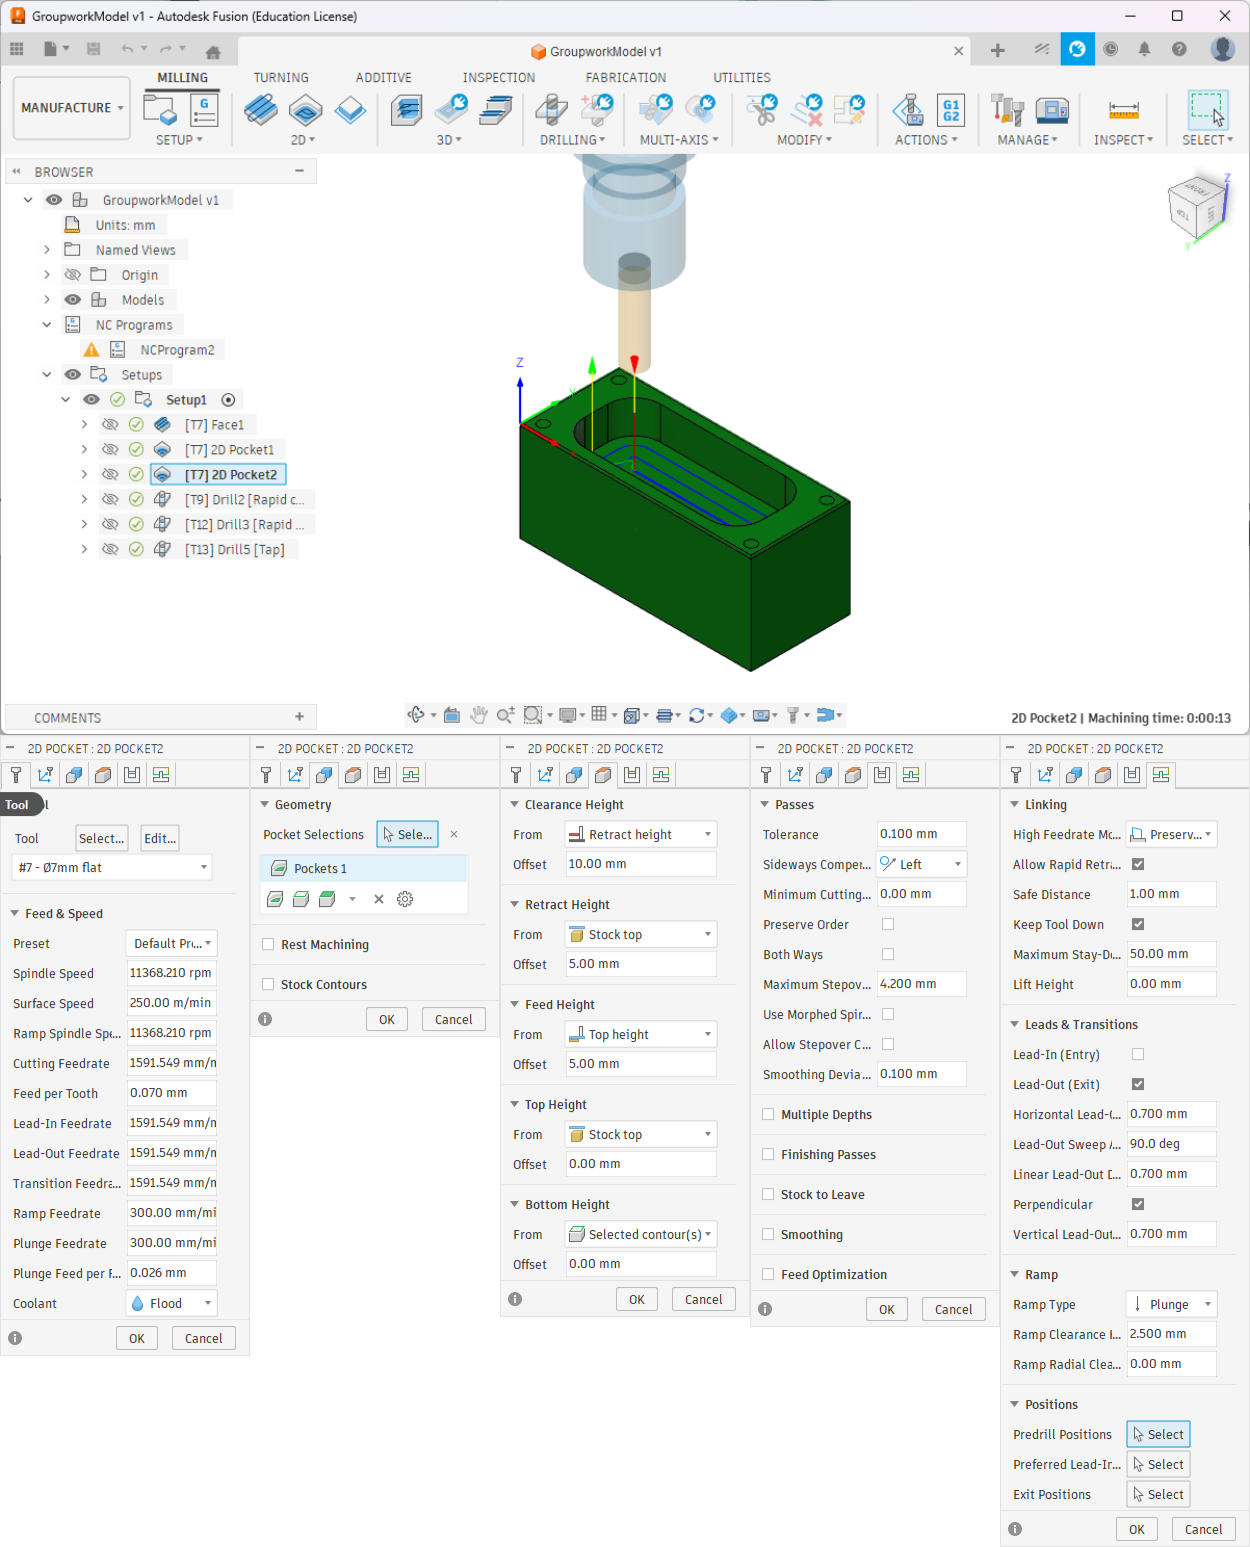Open the Ramp Type Plunge dropdown

[x=1171, y=1304]
